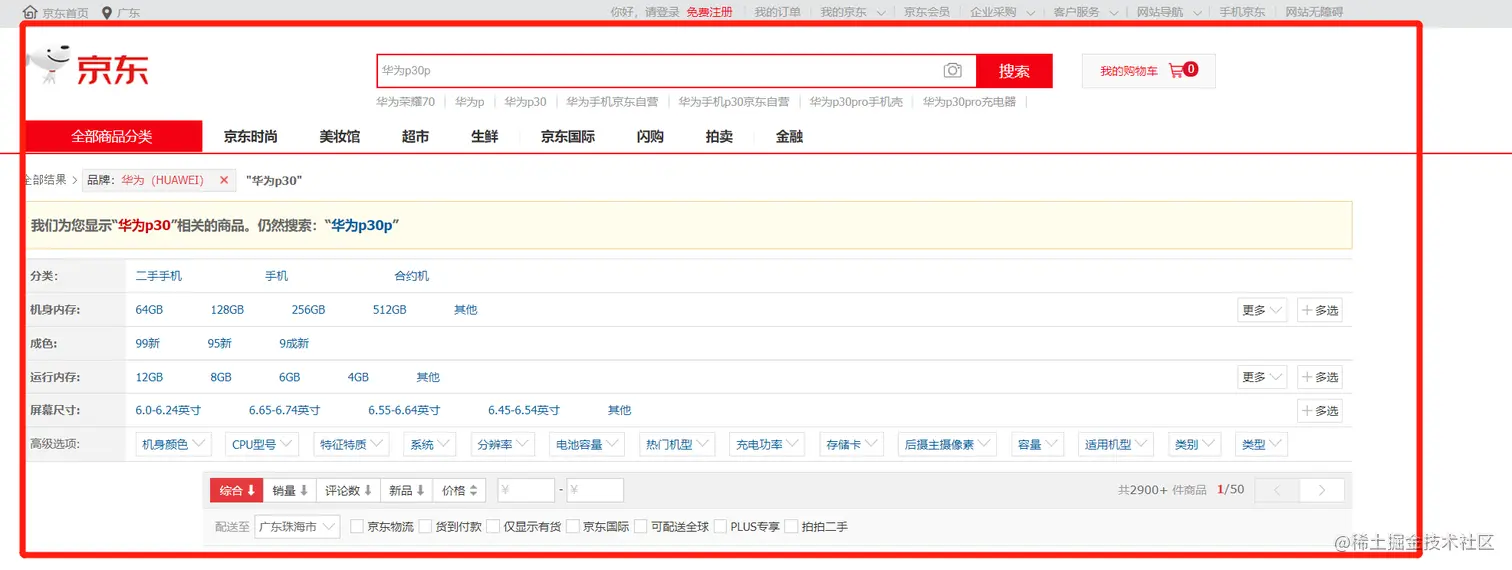Open the 广东珠海市 delivery location dropdown
Viewport: 1512px width, 570px height.
tap(297, 526)
